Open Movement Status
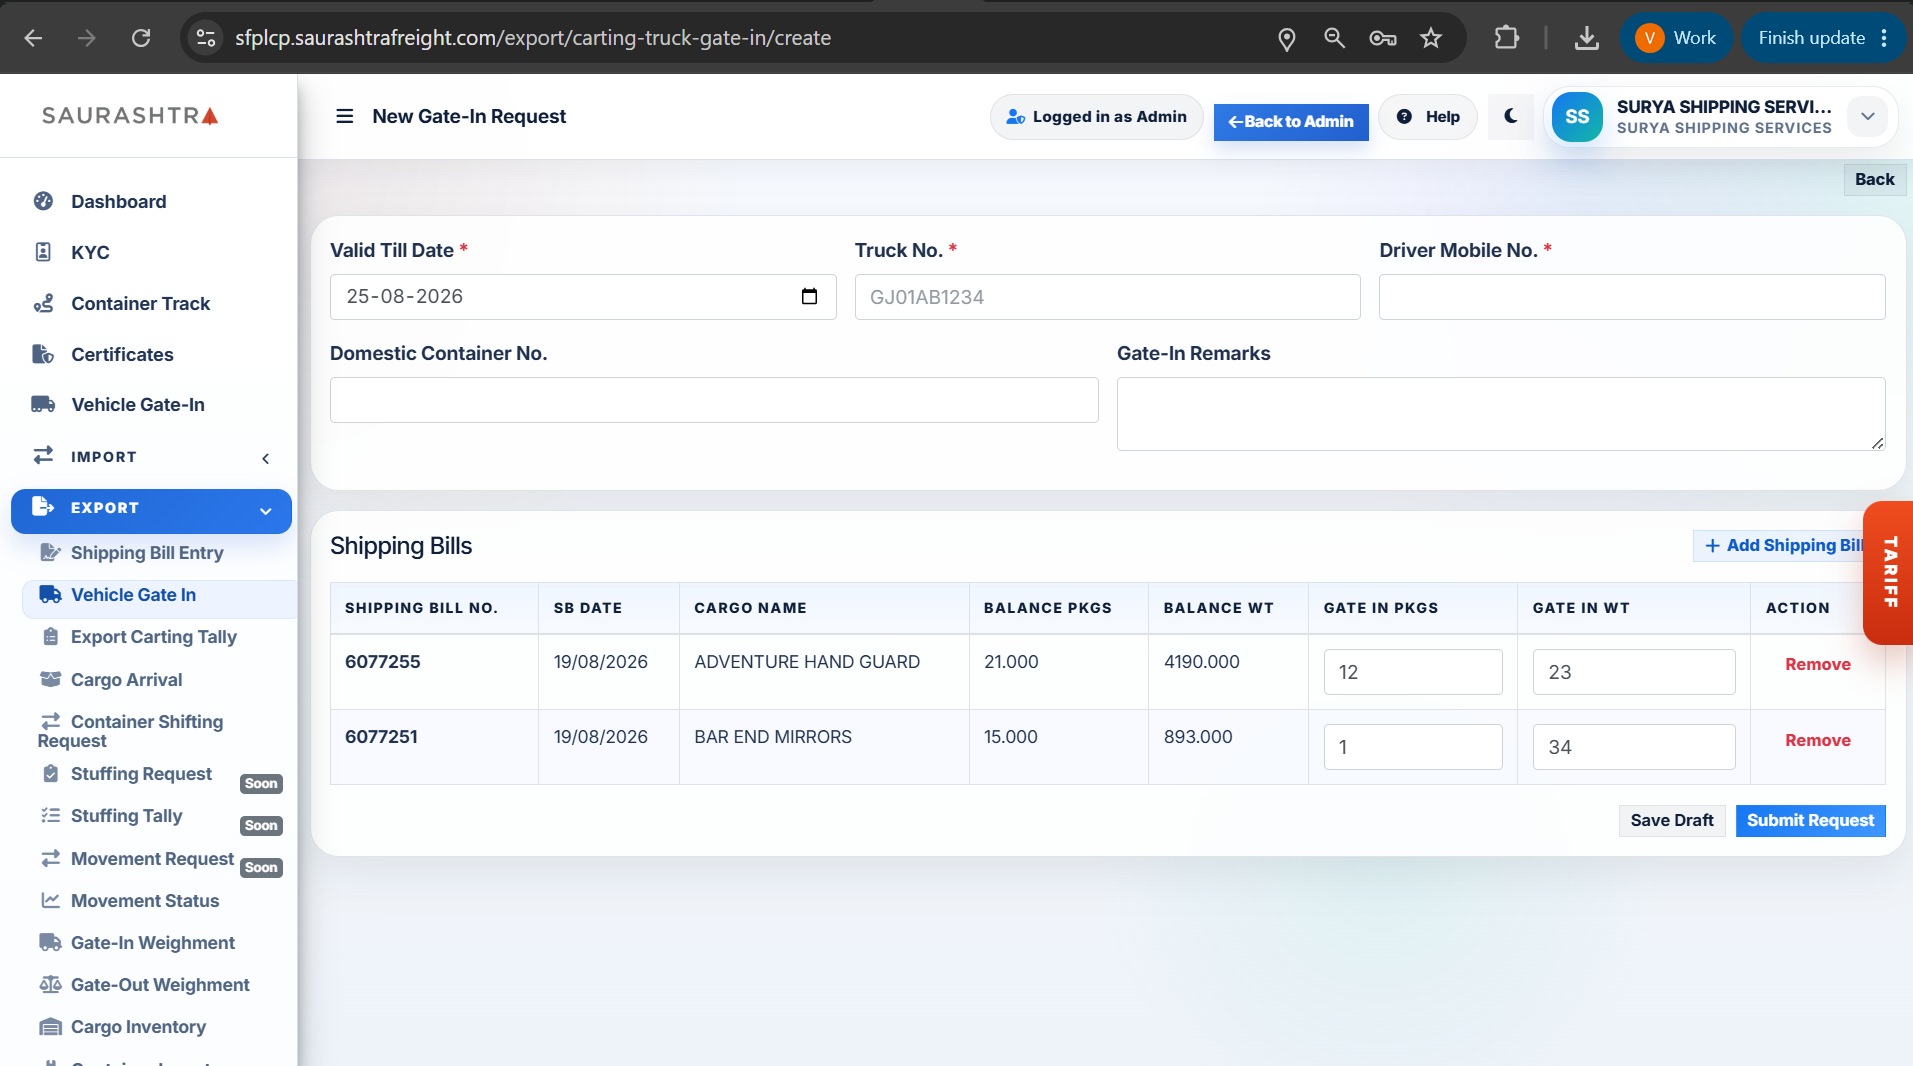This screenshot has height=1066, width=1913. coord(144,901)
